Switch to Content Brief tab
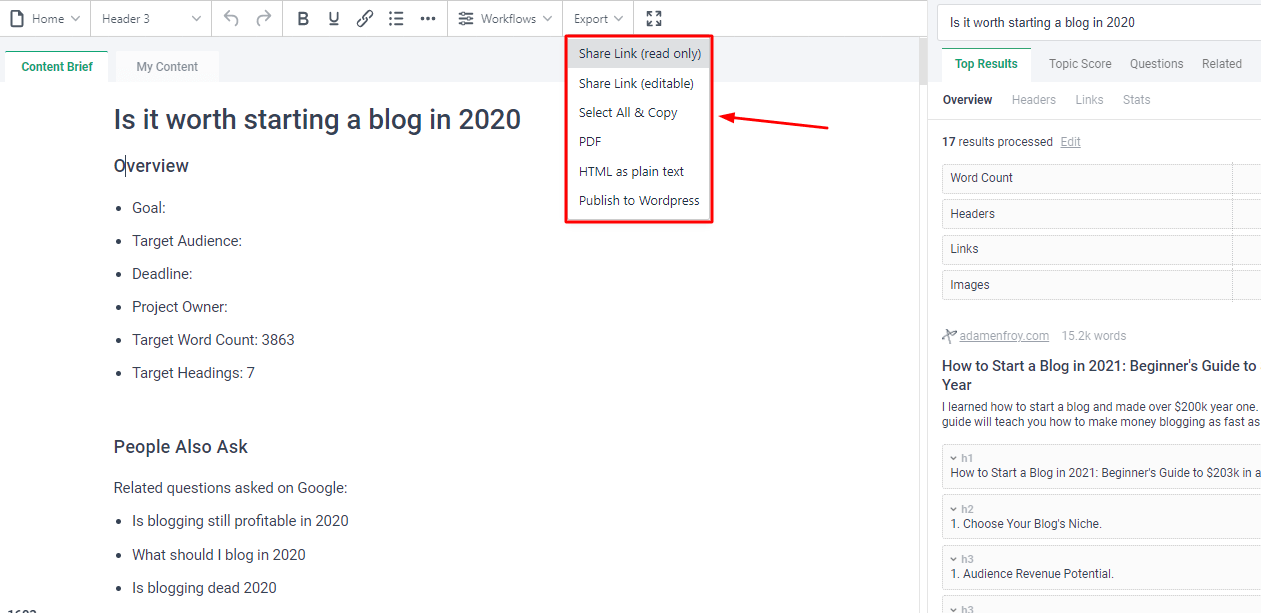 click(x=57, y=67)
